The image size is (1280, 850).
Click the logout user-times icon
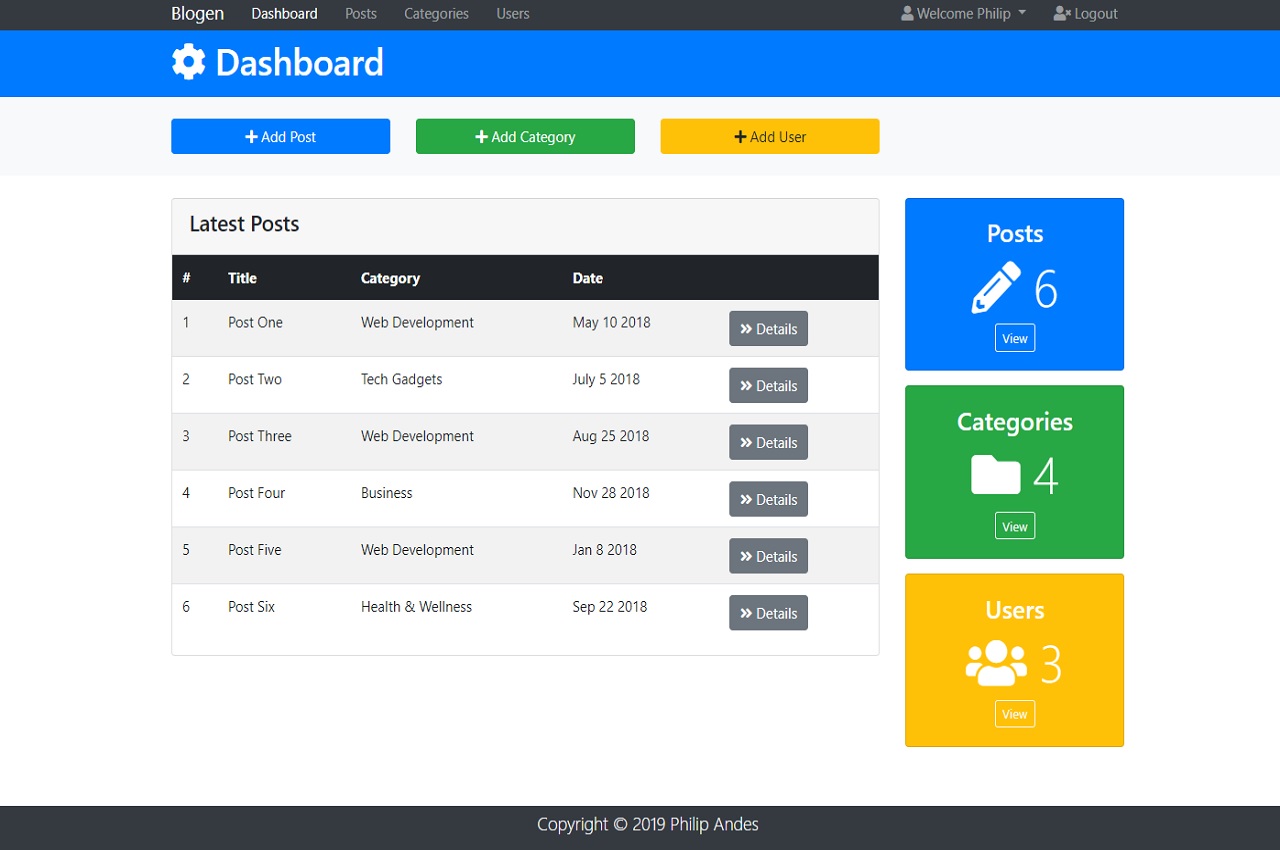(1062, 14)
